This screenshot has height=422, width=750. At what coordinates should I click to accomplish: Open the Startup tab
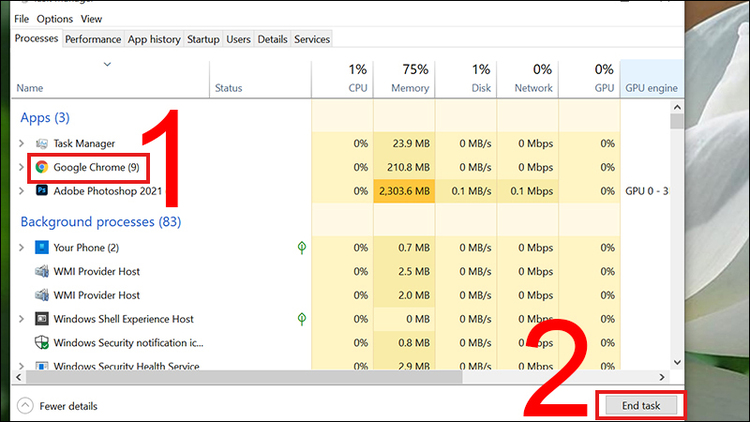(203, 39)
